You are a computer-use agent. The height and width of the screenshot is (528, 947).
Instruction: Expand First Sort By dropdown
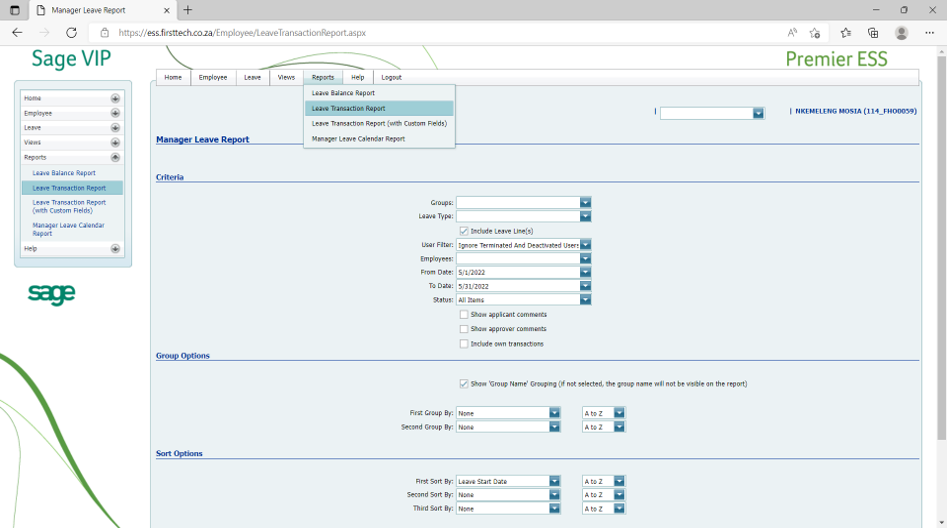[554, 481]
